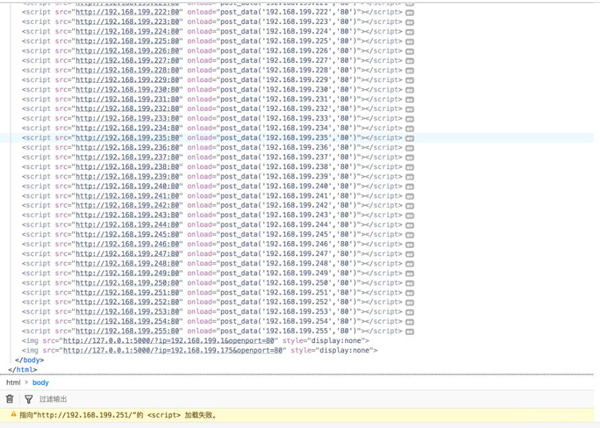Click the event badge on 192.168.199.230 script row

pos(409,90)
